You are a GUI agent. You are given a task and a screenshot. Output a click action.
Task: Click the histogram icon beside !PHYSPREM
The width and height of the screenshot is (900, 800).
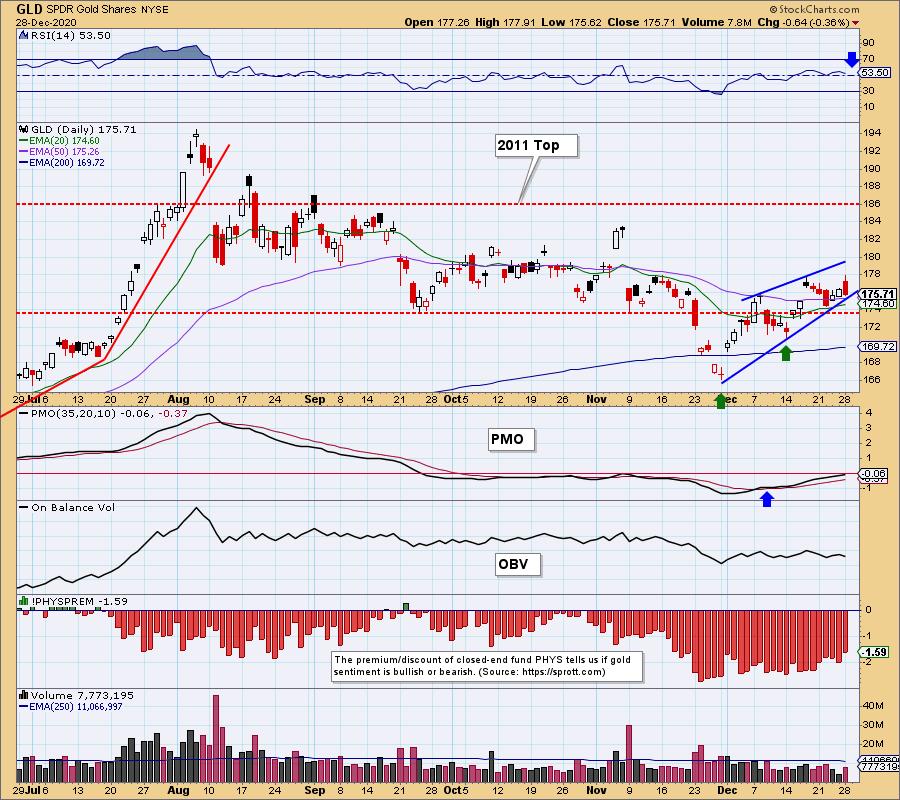[24, 601]
